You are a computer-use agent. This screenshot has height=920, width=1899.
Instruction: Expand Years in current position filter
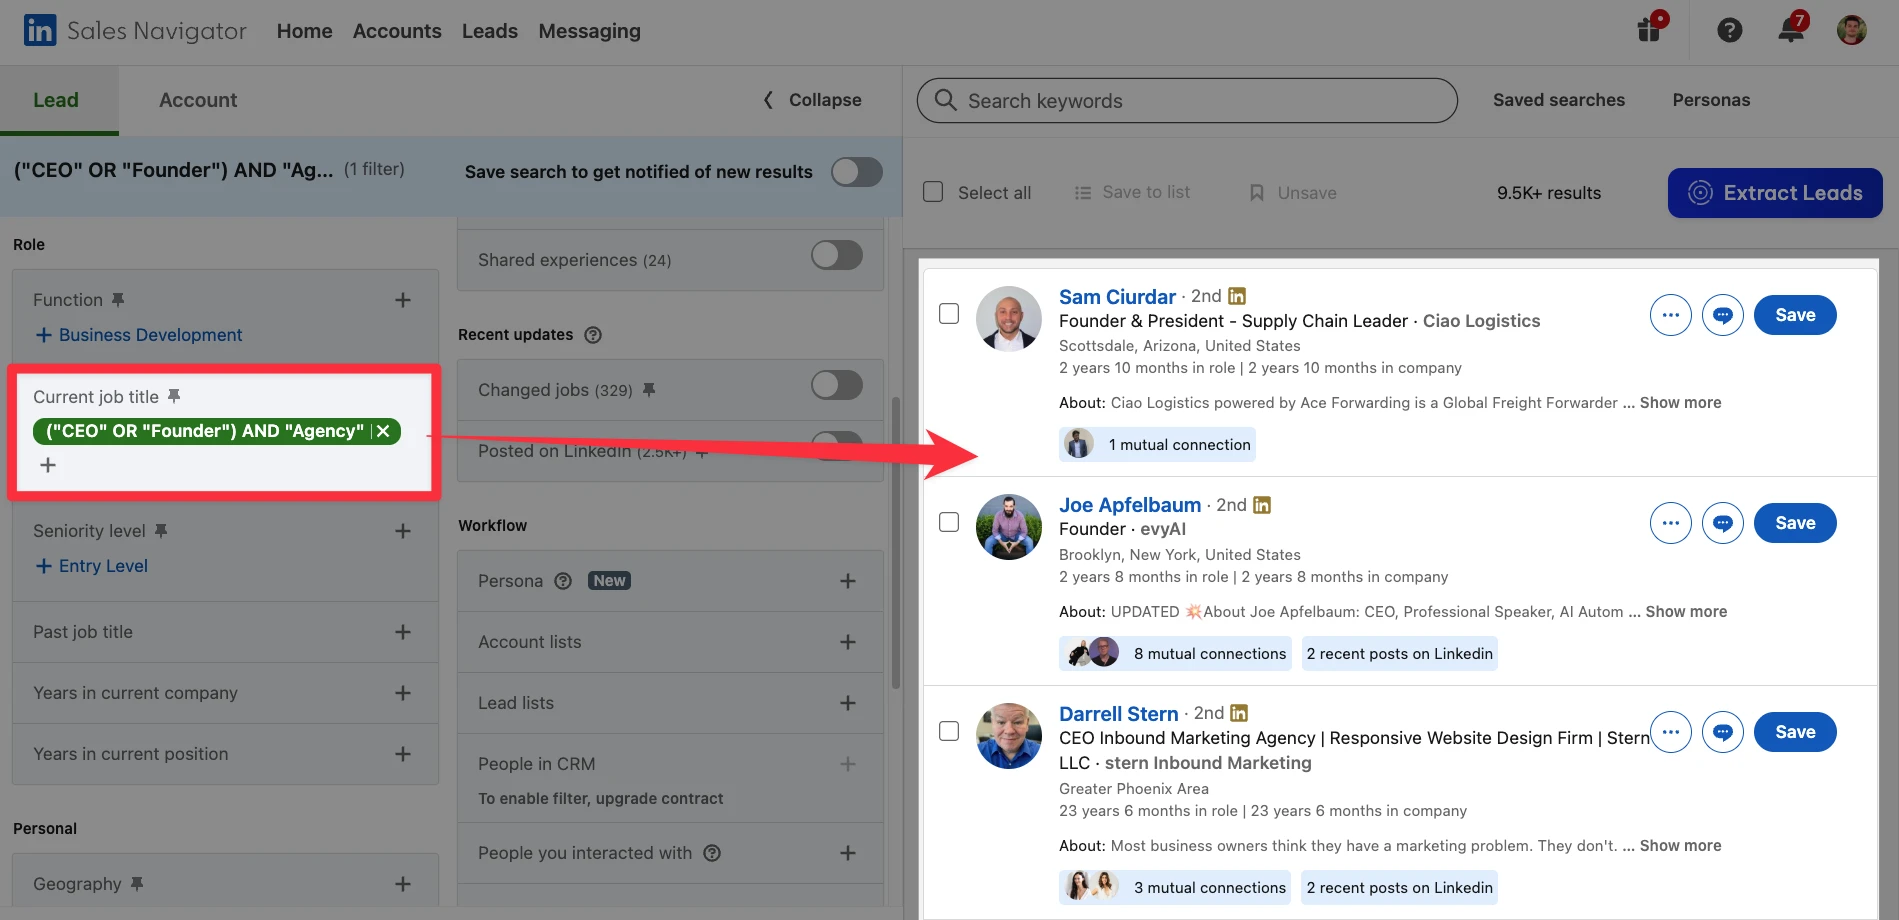pos(403,754)
